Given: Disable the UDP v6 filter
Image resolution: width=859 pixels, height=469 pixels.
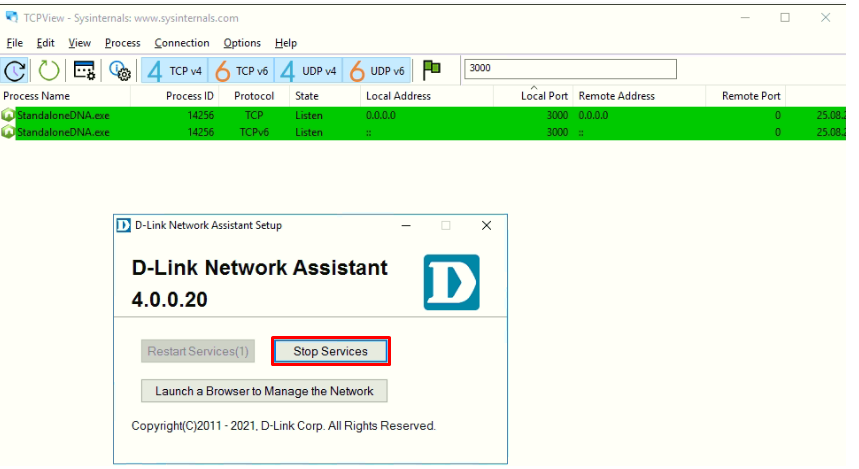Looking at the screenshot, I should click(x=376, y=70).
